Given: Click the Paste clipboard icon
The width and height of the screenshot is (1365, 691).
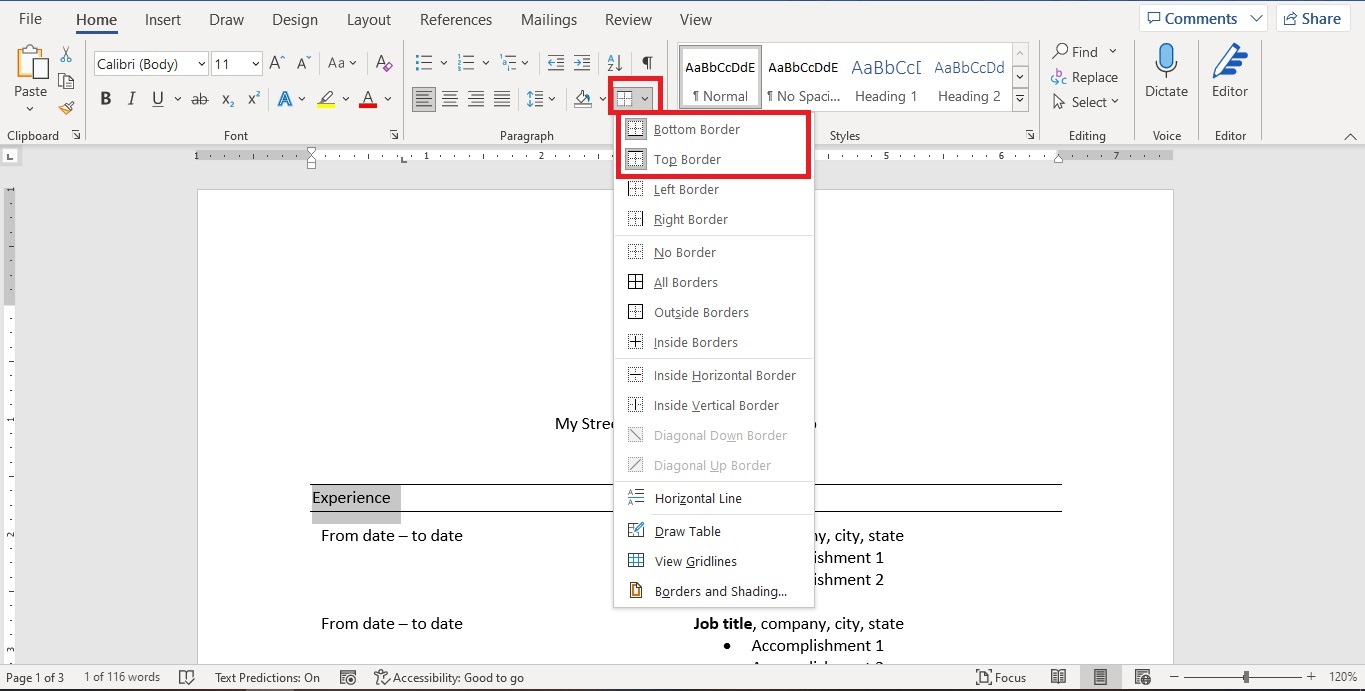Looking at the screenshot, I should tap(30, 63).
